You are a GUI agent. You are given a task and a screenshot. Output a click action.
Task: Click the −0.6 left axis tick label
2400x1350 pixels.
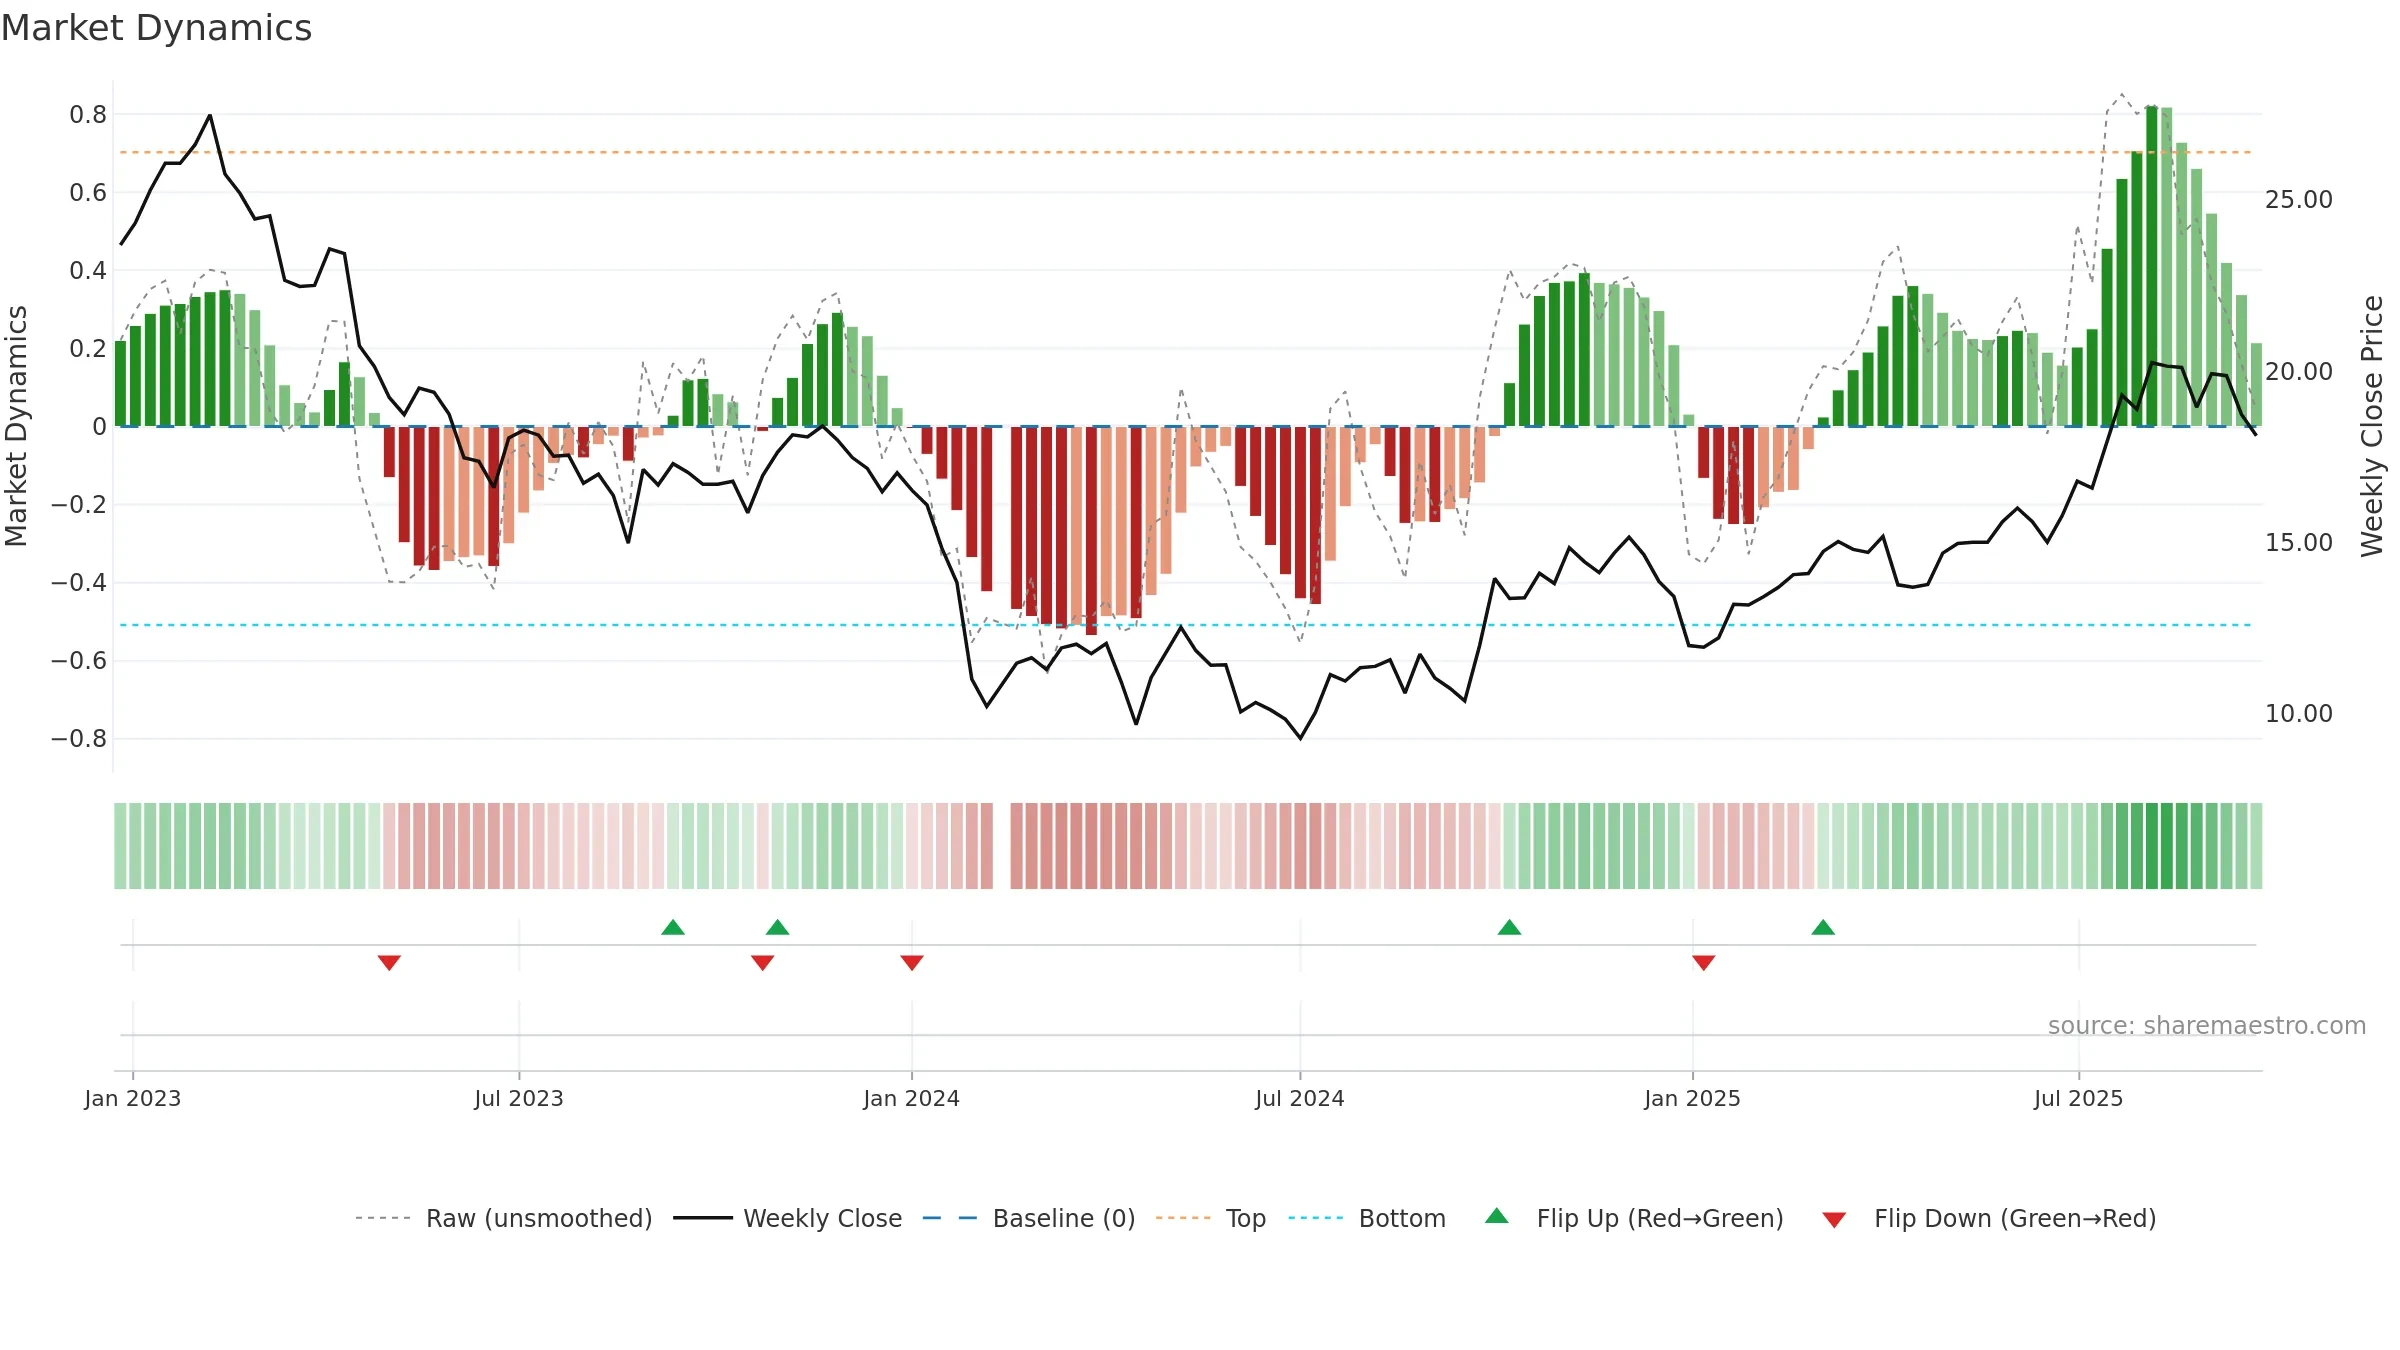[x=79, y=661]
